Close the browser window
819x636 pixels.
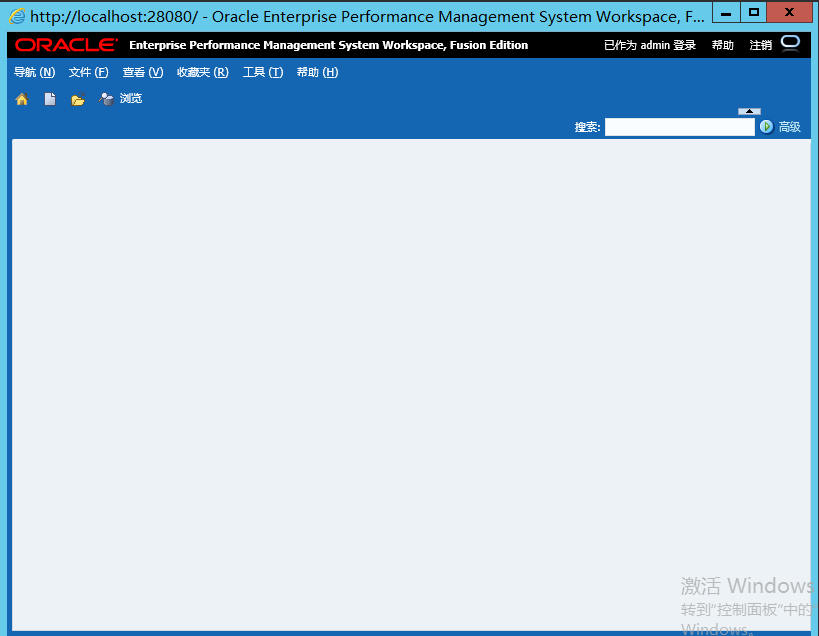tap(789, 12)
